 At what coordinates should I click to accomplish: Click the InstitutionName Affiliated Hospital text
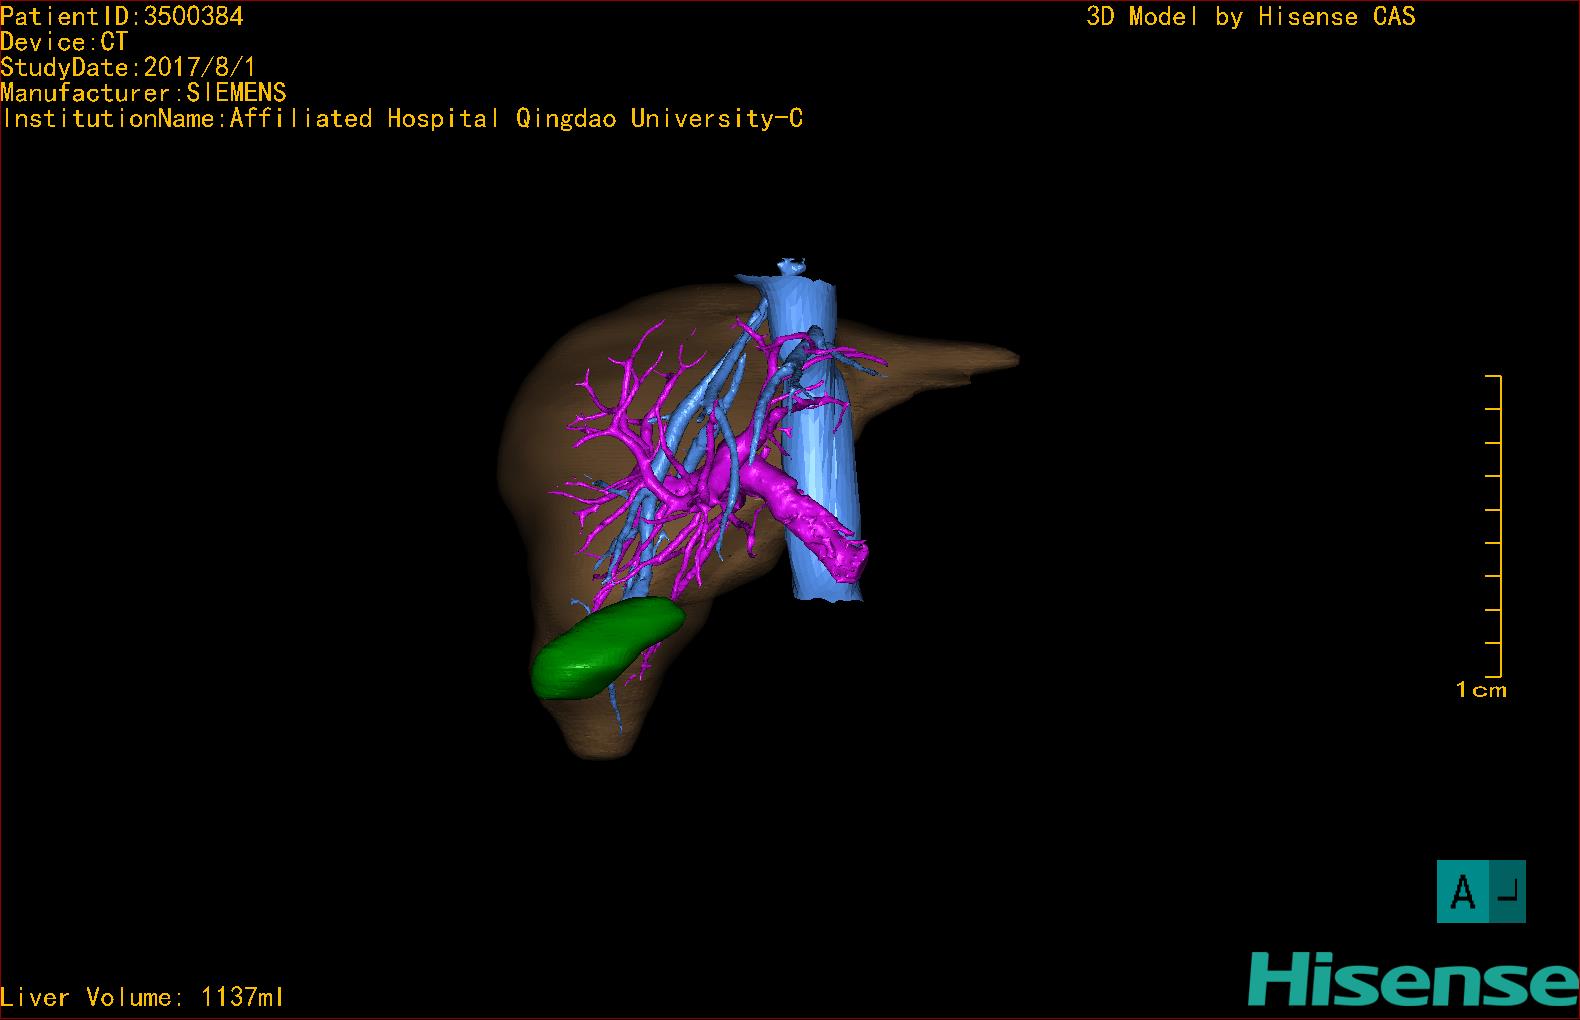(402, 119)
